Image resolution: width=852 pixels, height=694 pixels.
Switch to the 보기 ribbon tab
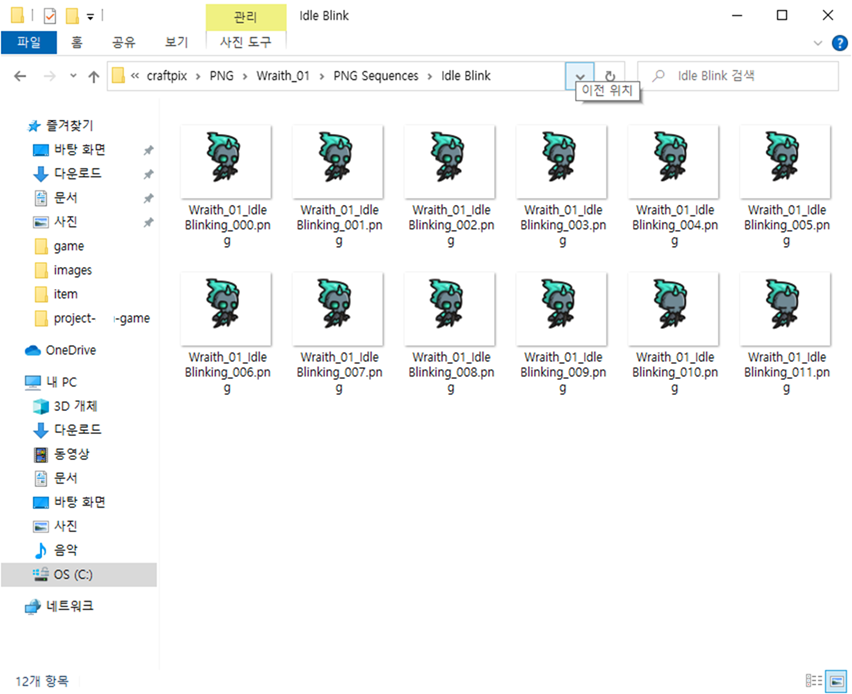coord(176,42)
